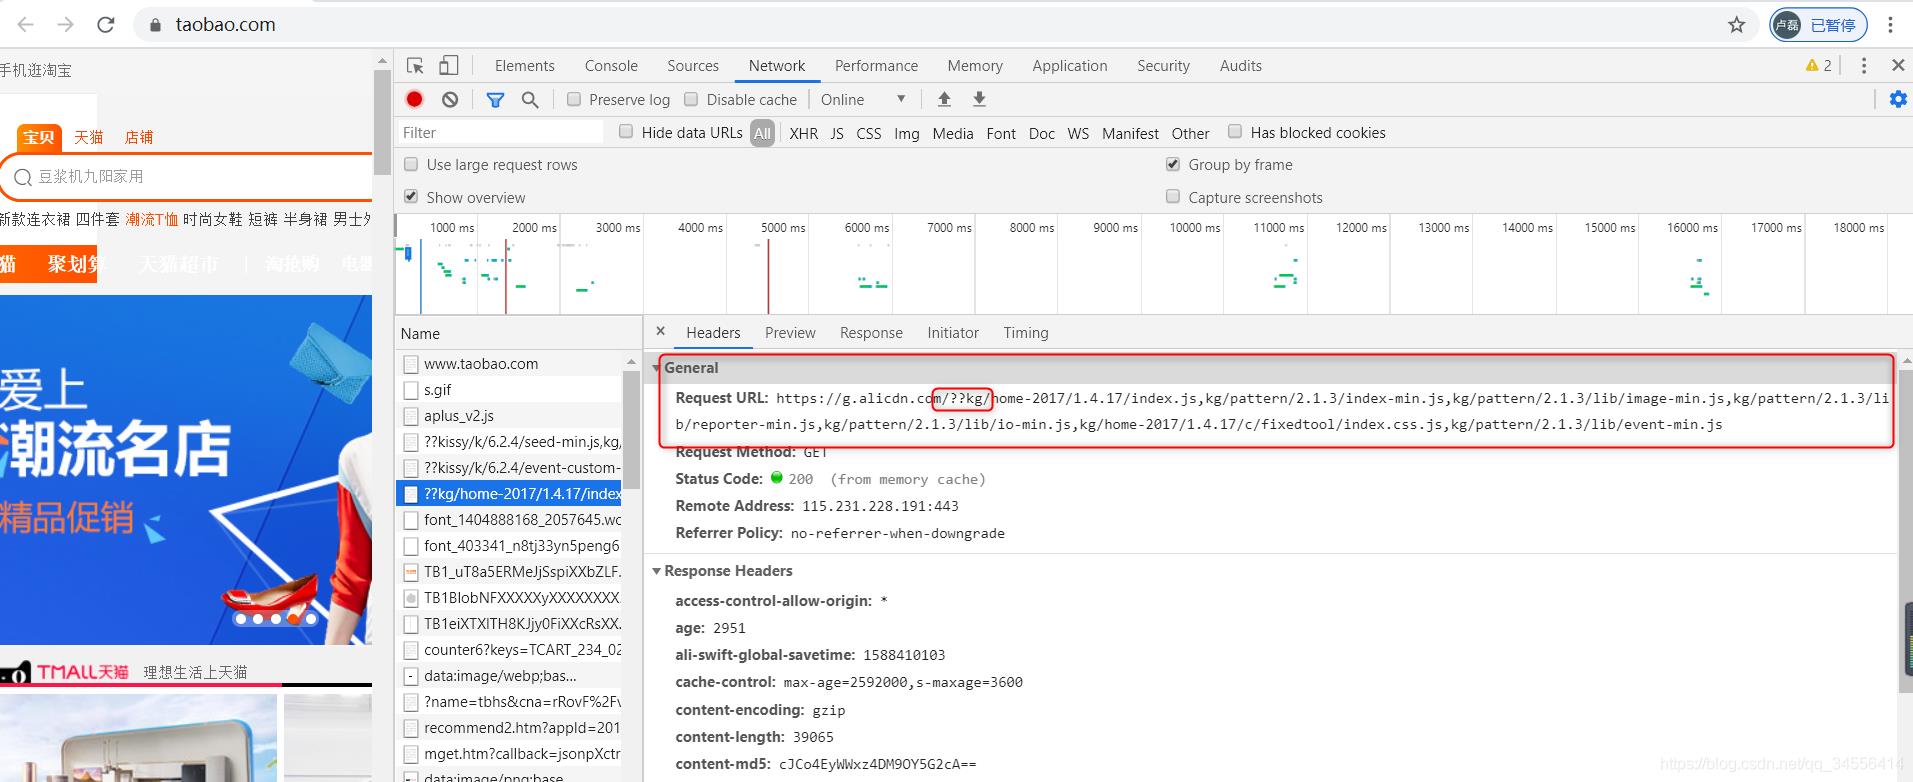Clear the network log icon

450,99
